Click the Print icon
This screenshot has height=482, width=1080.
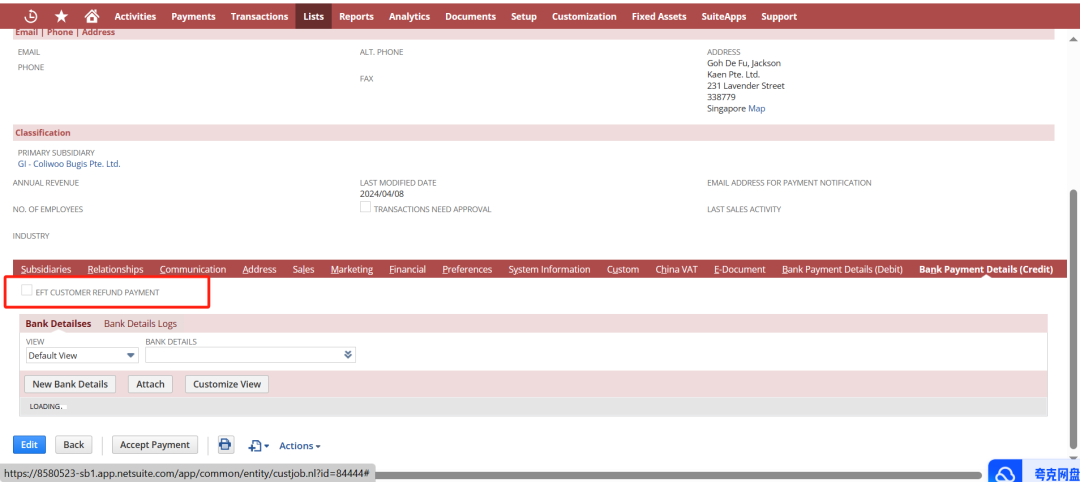coord(225,444)
